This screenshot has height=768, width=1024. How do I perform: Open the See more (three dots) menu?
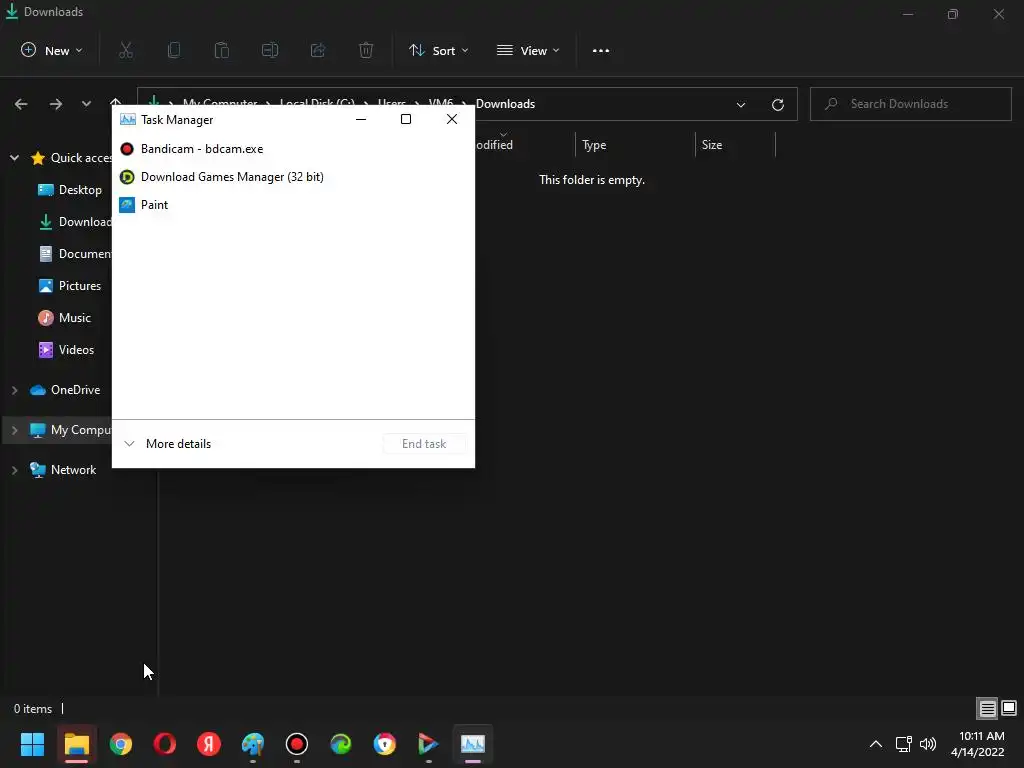[601, 50]
